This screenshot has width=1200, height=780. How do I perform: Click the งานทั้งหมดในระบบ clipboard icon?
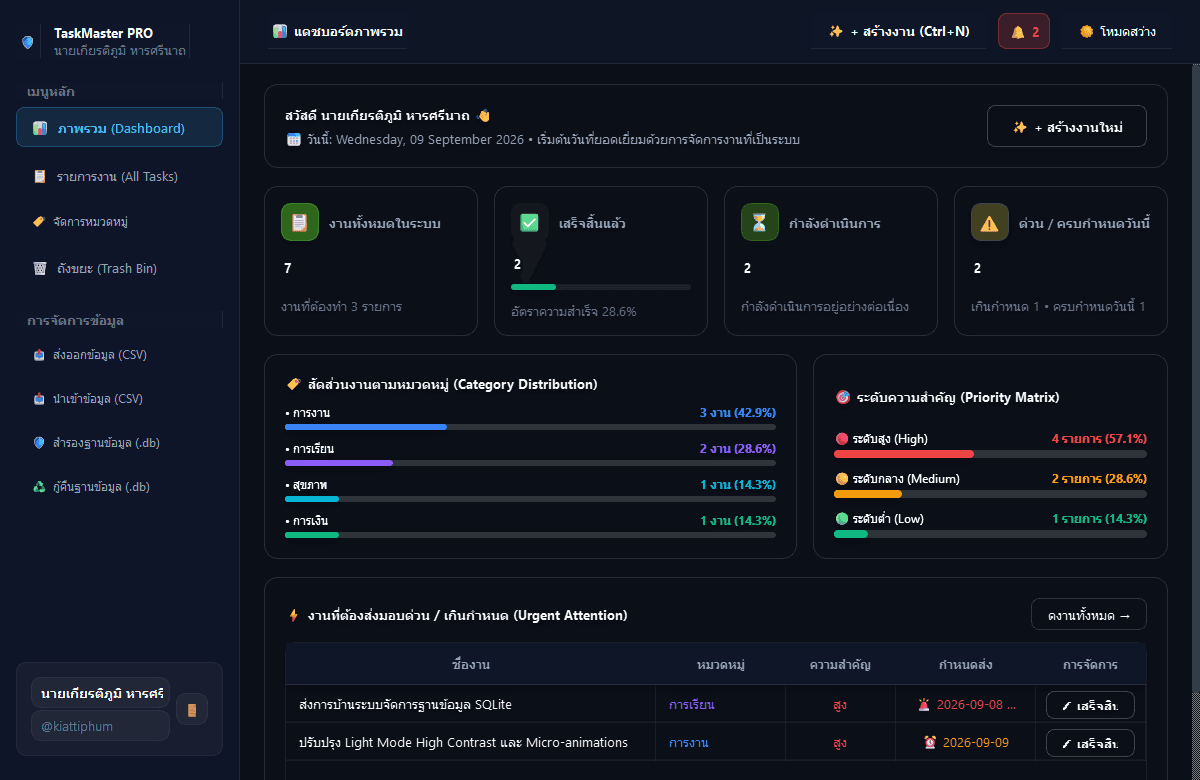click(x=300, y=222)
